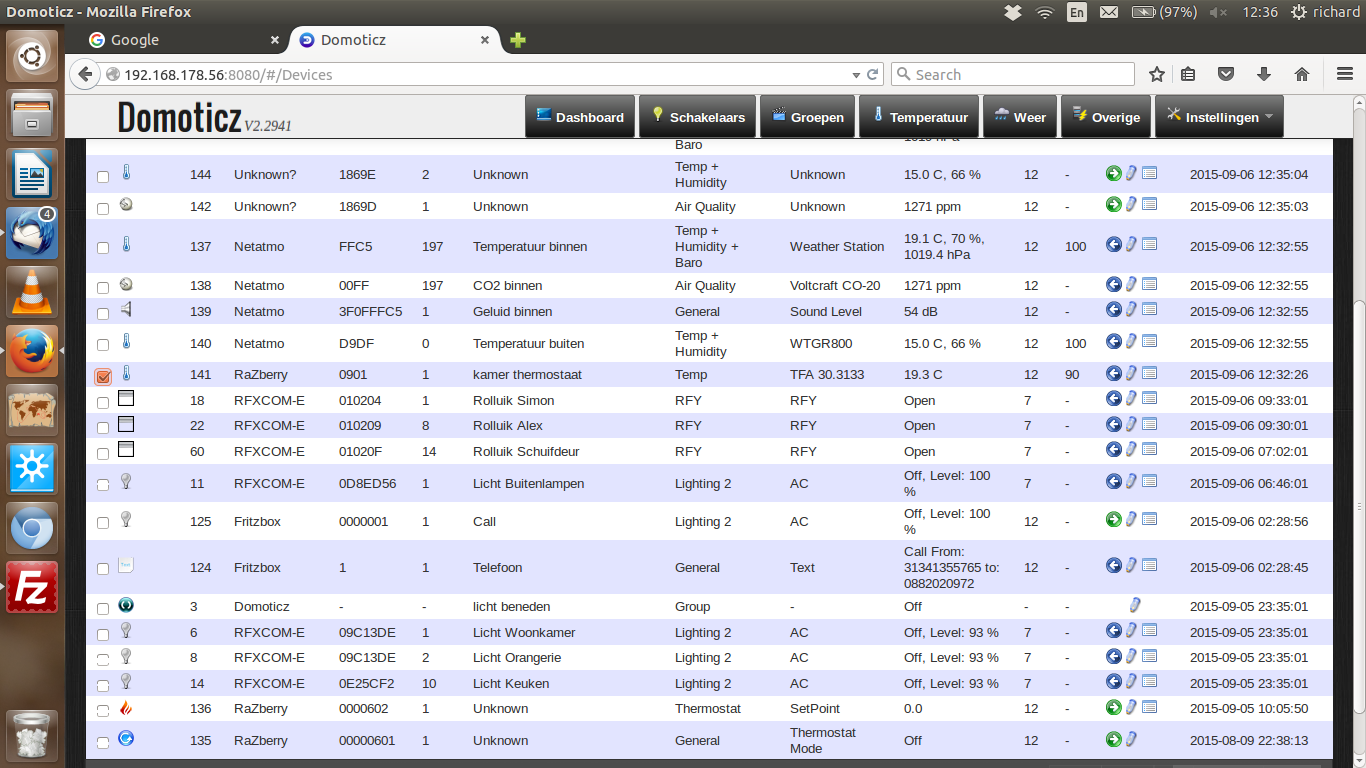Launch VLC from the Ubuntu launcher
The width and height of the screenshot is (1366, 768).
pyautogui.click(x=32, y=291)
